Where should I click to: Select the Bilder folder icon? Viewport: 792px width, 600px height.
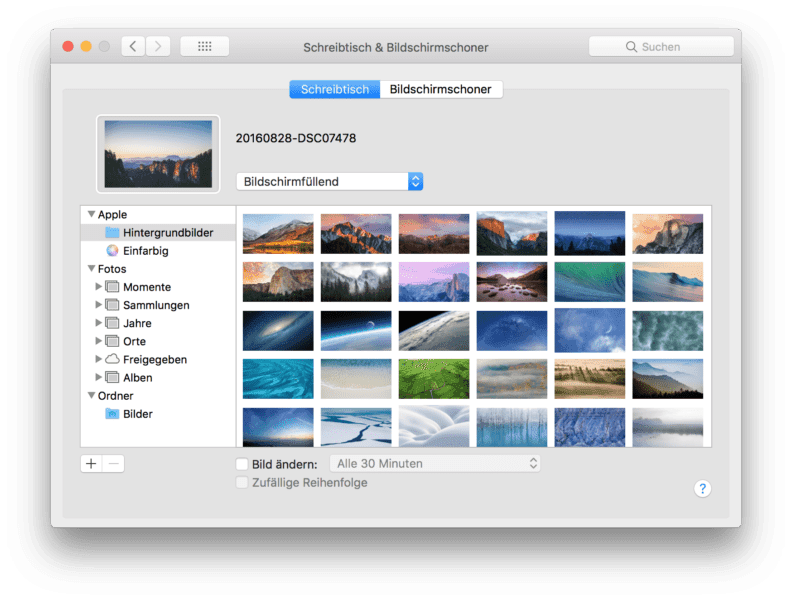[x=112, y=414]
